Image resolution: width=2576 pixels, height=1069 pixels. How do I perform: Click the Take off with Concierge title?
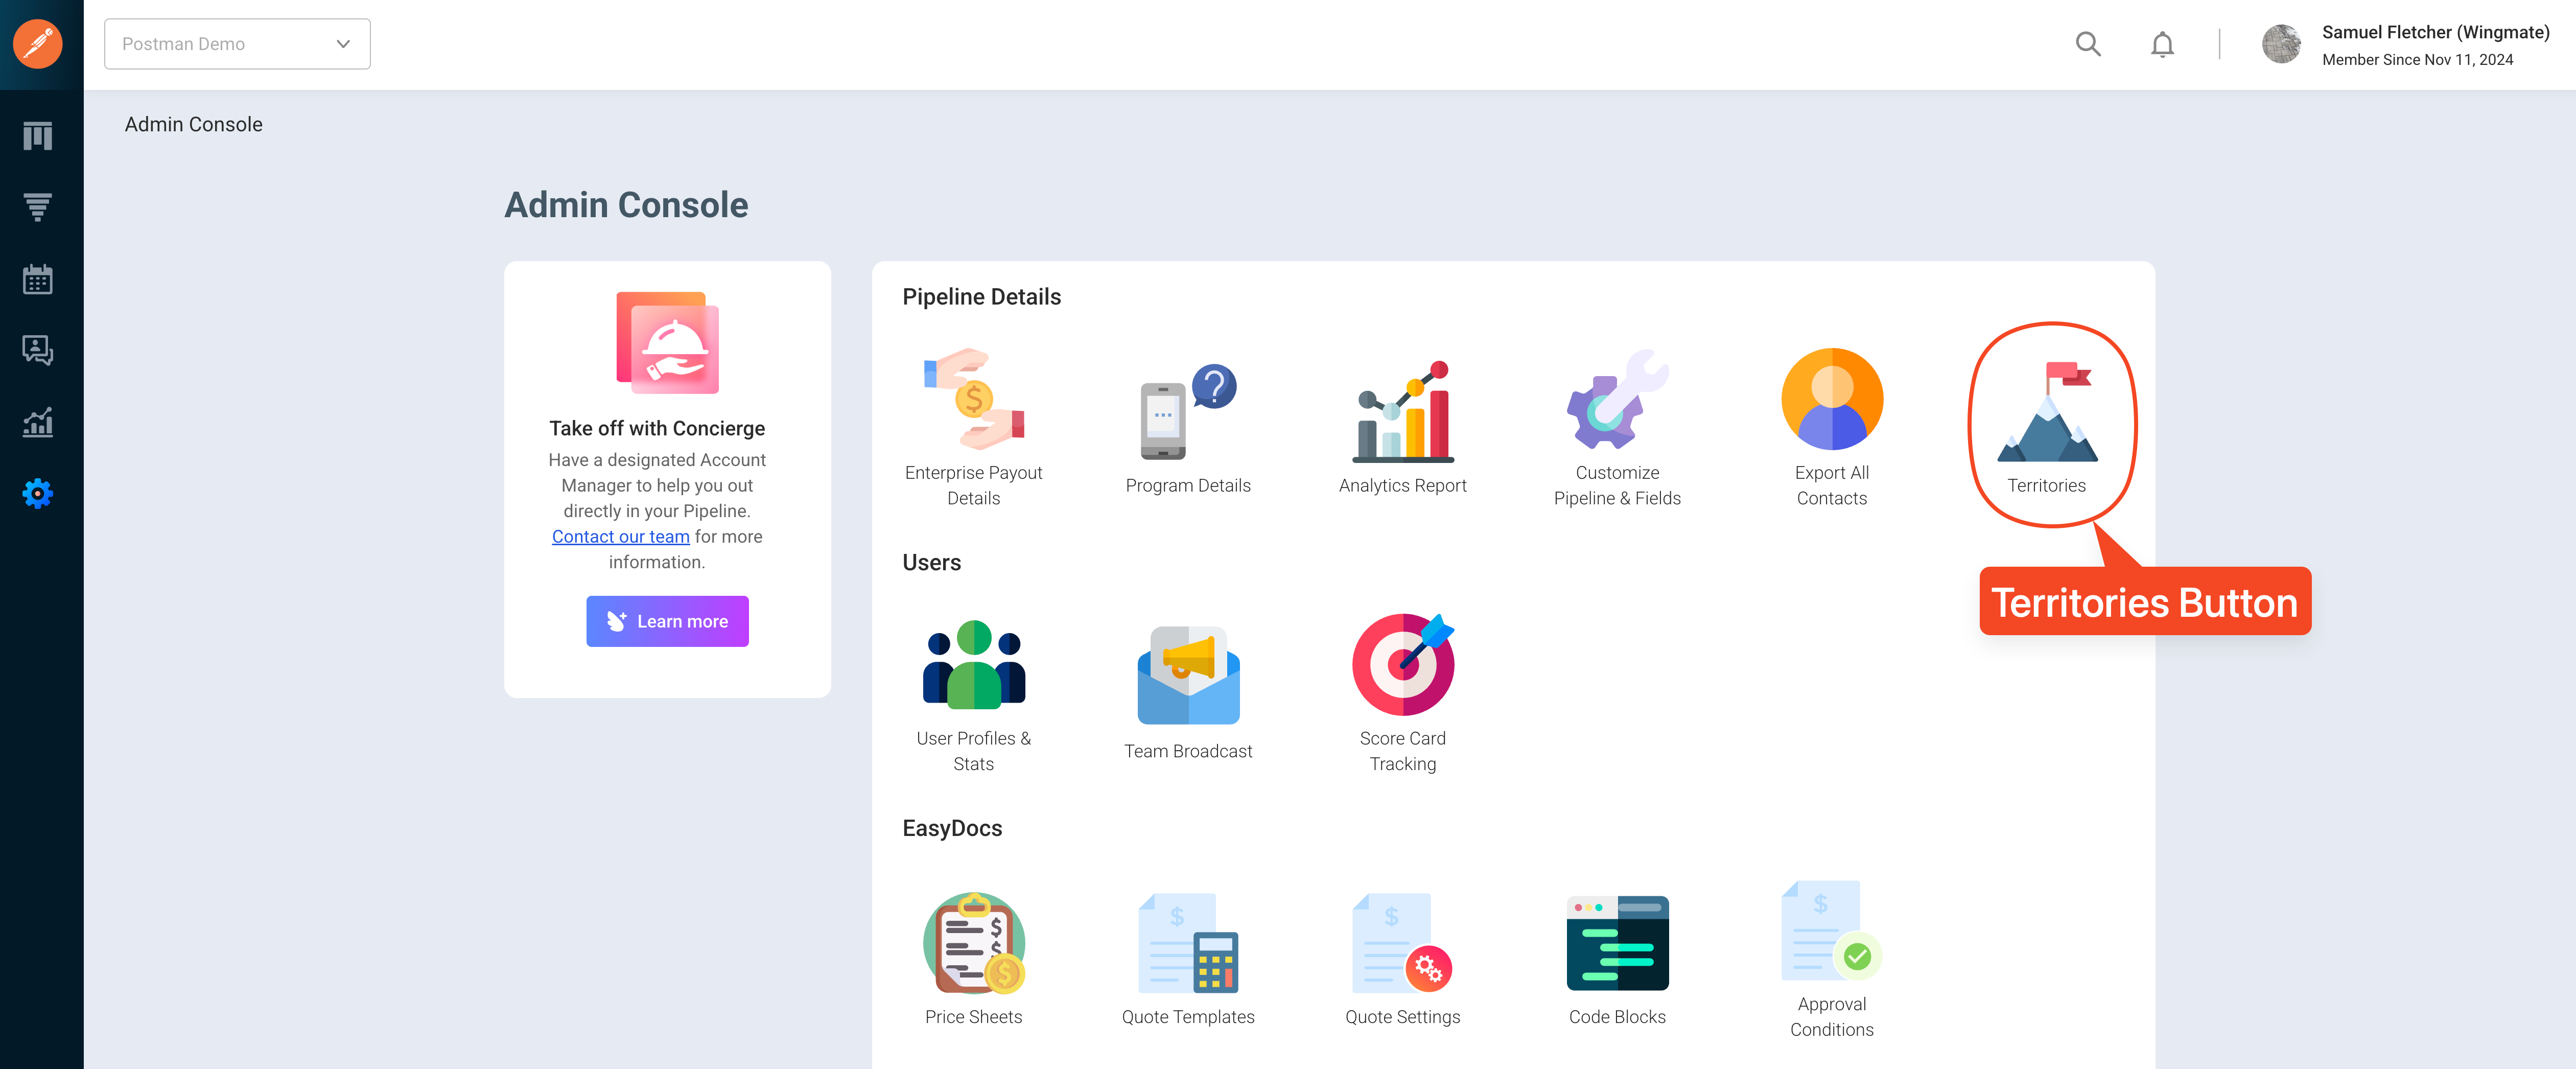[657, 428]
